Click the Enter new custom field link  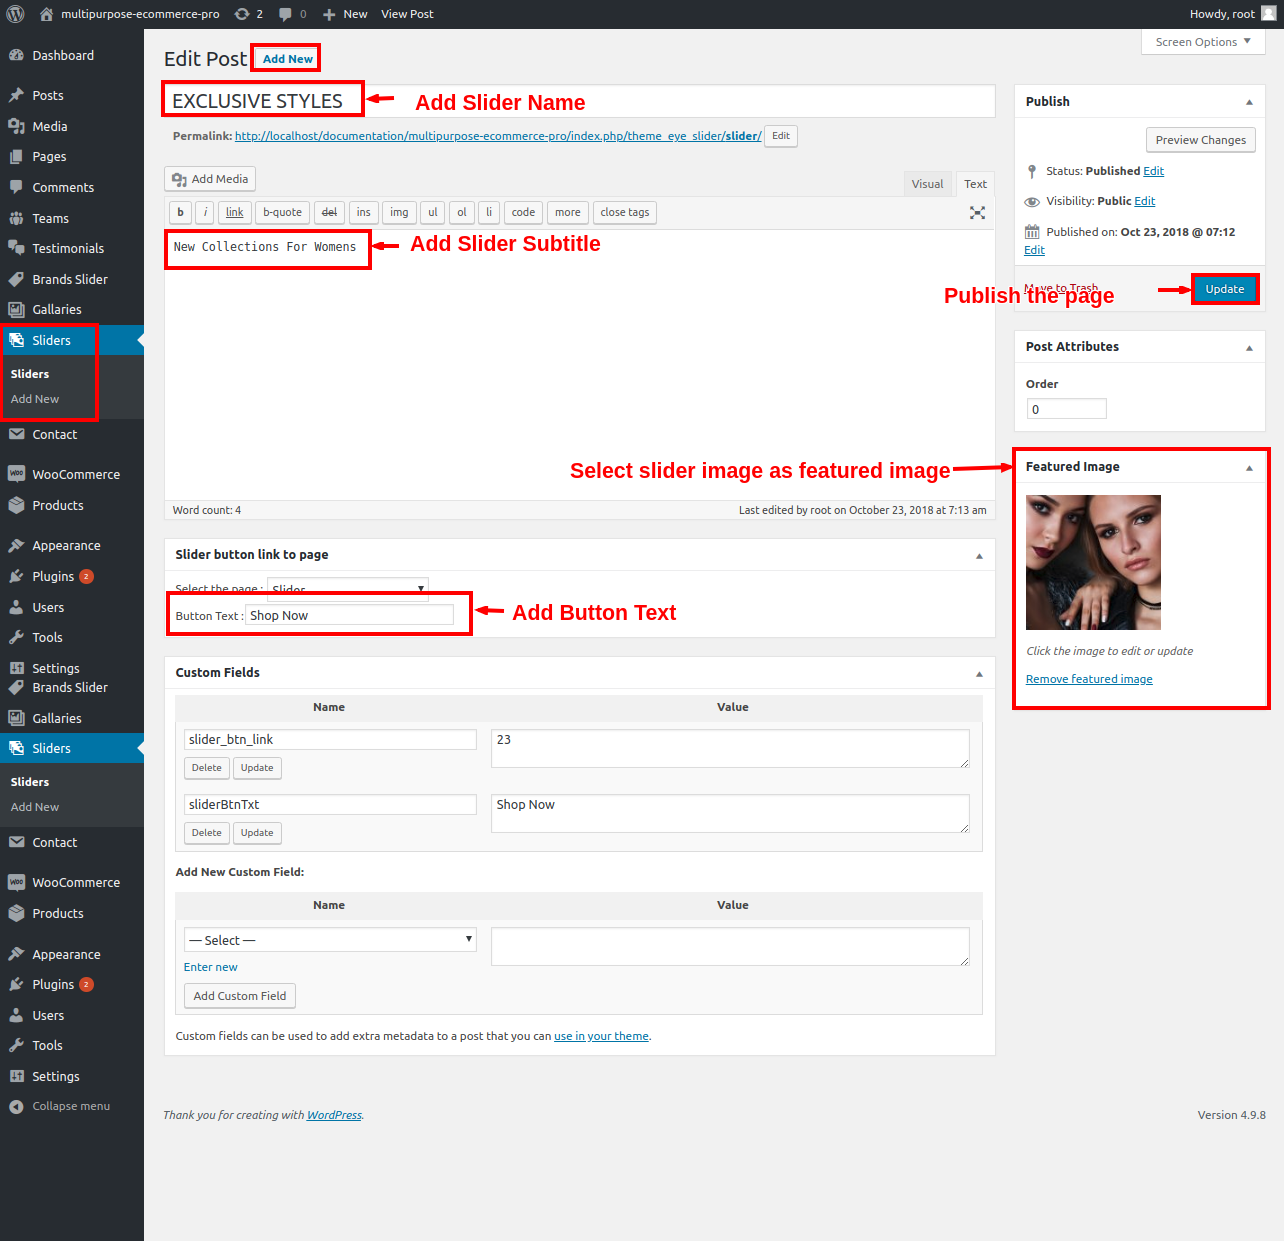tap(210, 967)
